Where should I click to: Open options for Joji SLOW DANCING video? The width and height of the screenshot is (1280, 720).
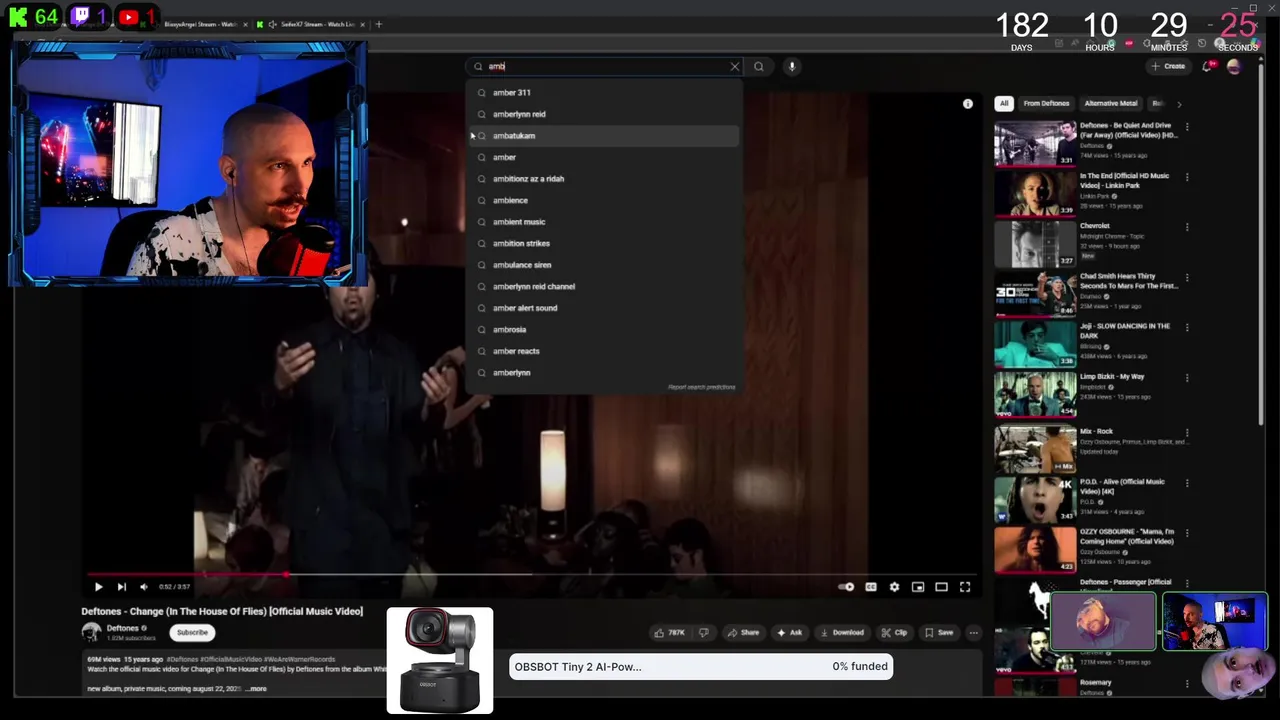[1187, 327]
